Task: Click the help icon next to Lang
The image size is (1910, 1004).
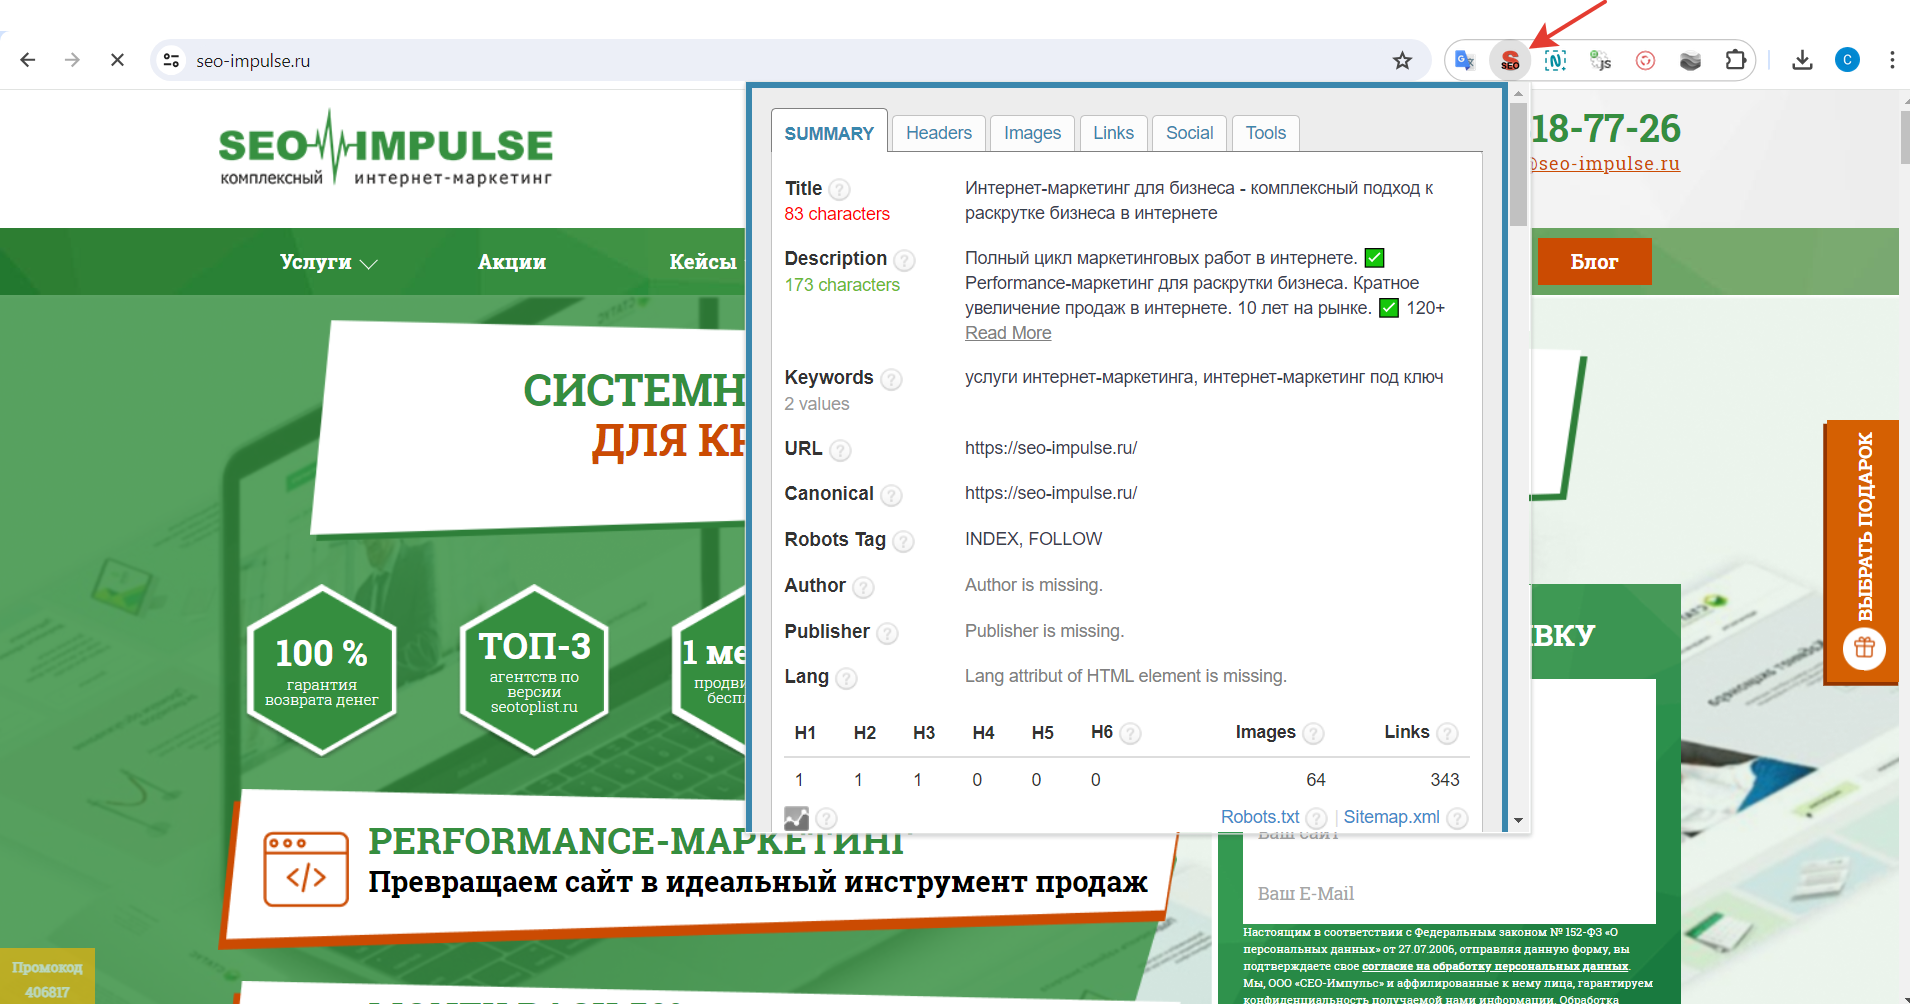Action: click(846, 678)
